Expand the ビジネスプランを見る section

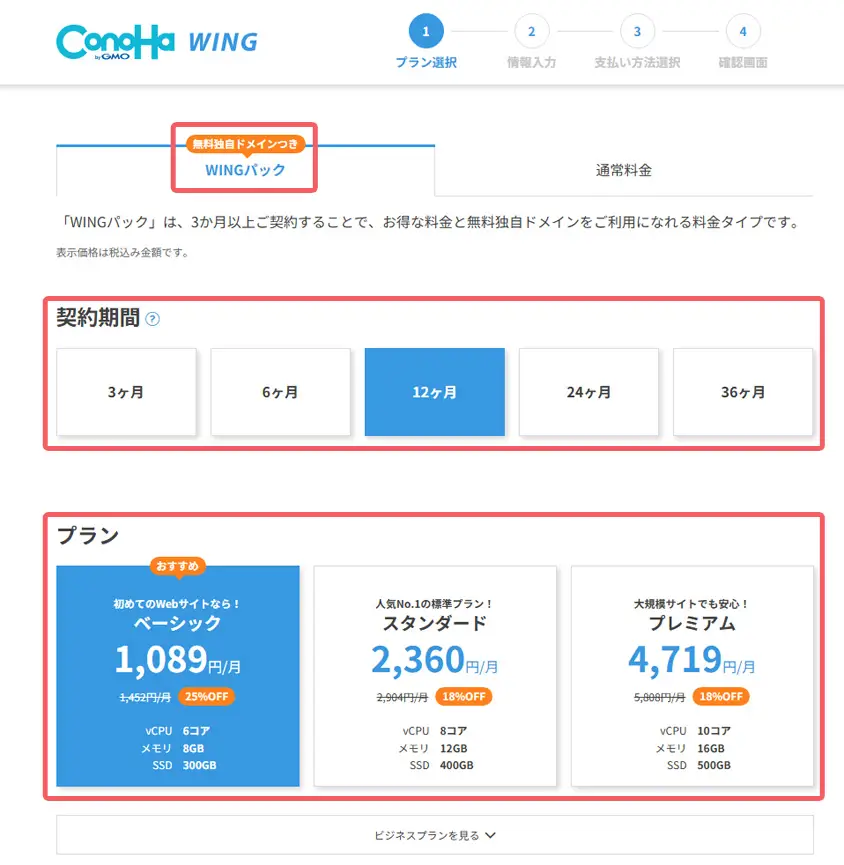tap(434, 836)
